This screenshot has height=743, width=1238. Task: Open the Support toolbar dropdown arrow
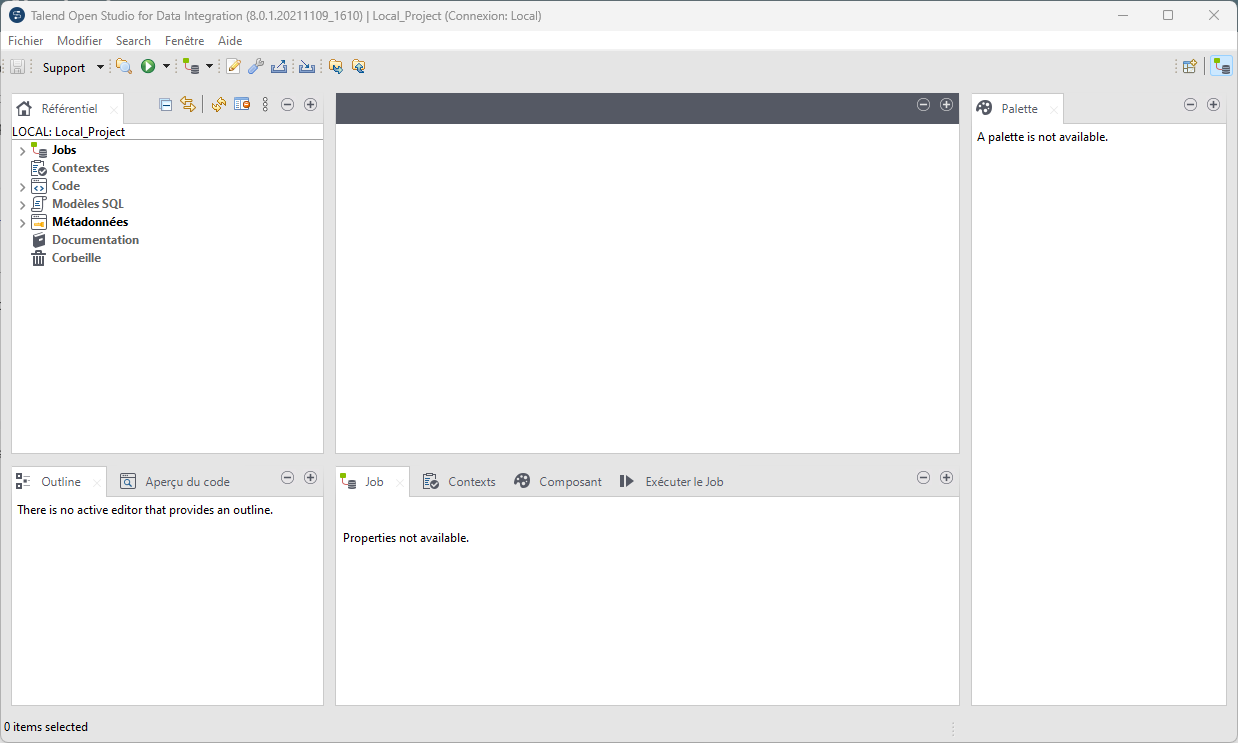(100, 68)
